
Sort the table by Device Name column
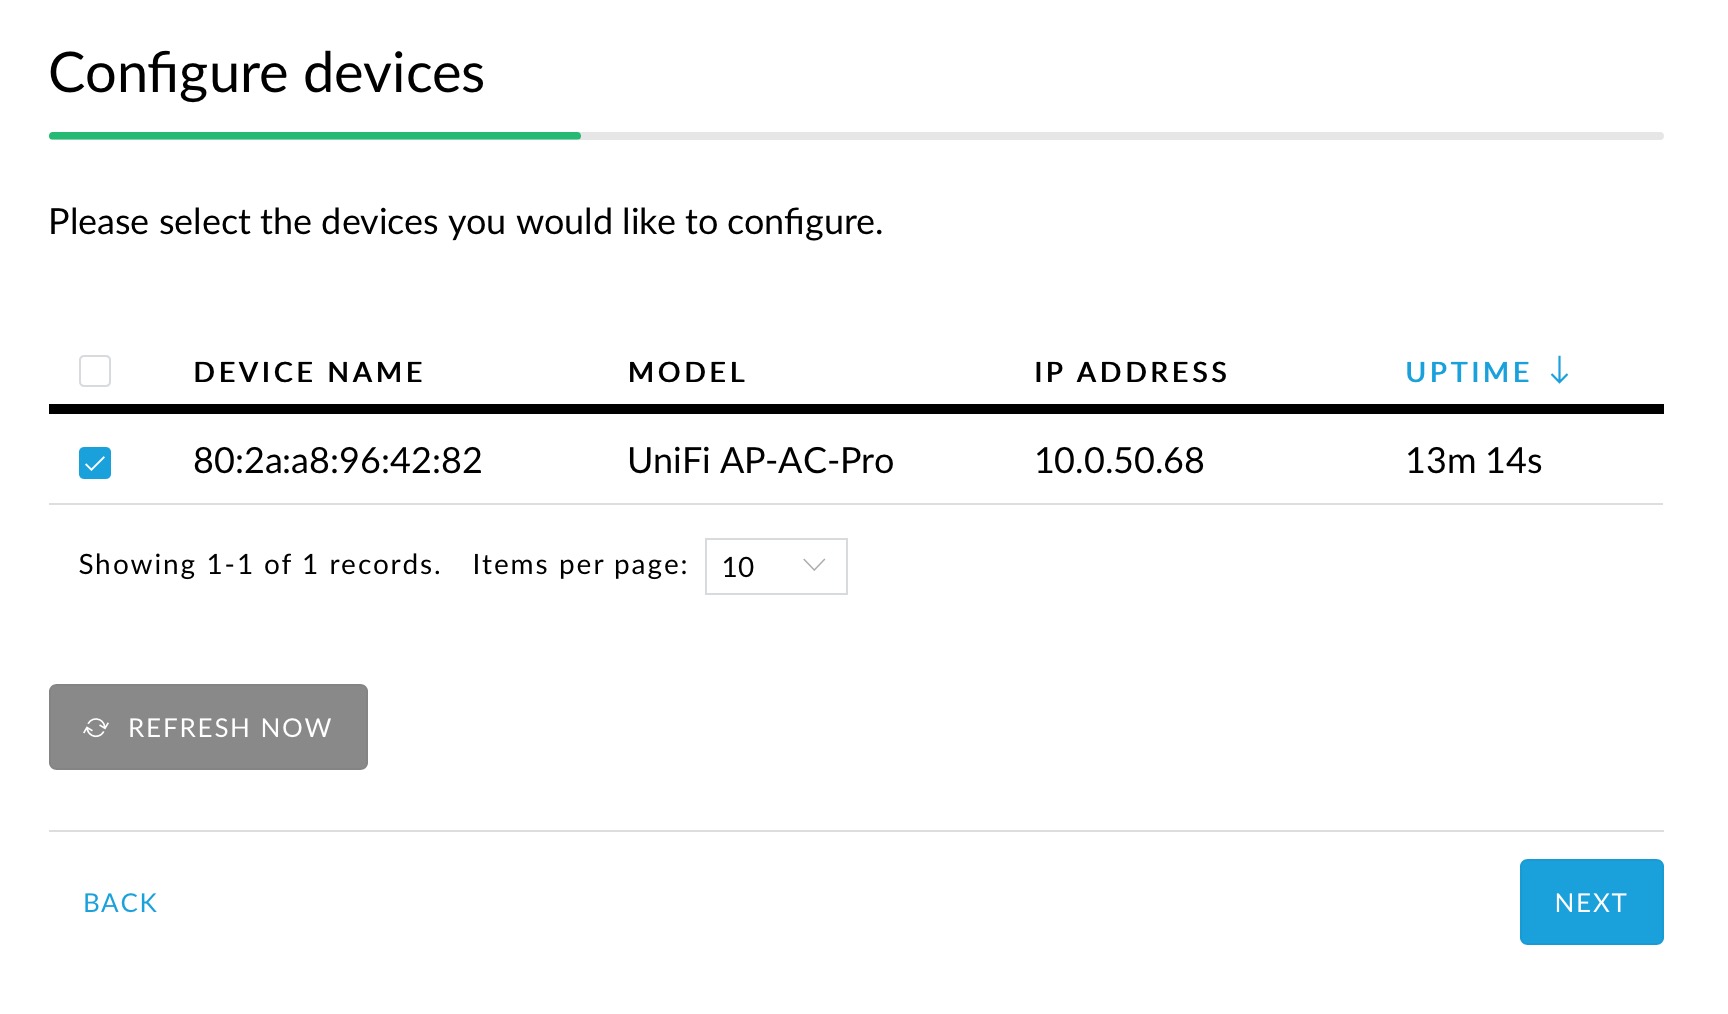point(308,372)
